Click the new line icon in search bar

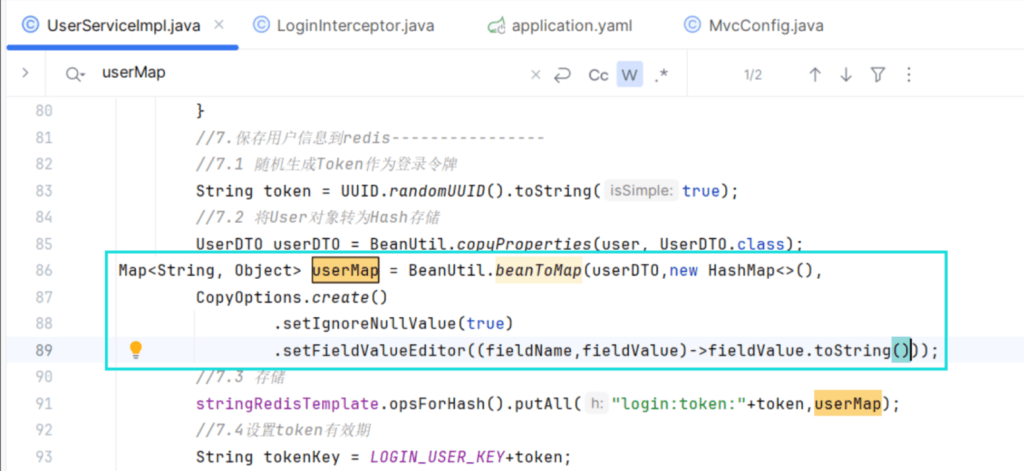[562, 75]
